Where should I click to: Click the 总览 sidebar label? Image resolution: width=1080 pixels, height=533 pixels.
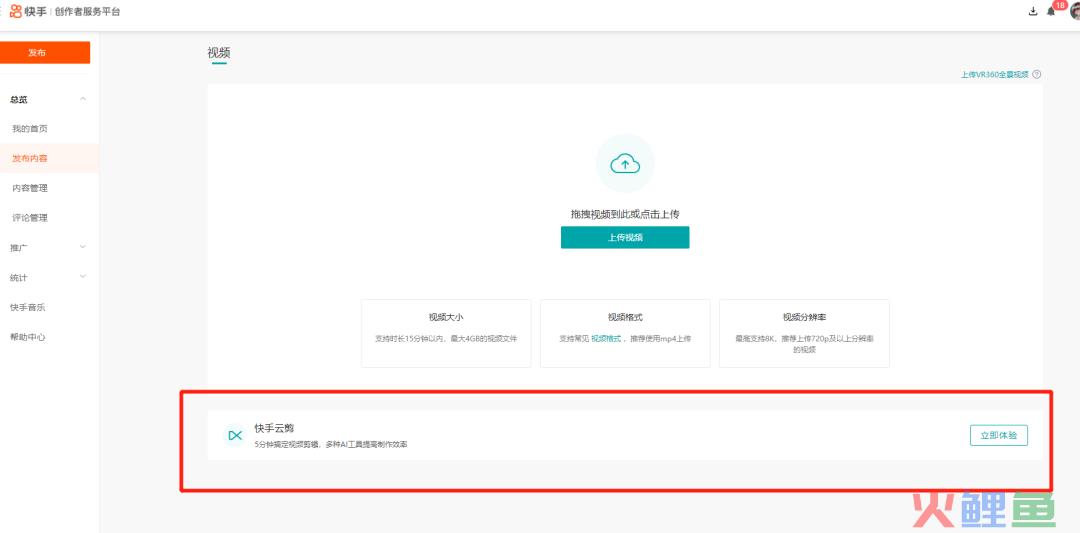click(19, 100)
